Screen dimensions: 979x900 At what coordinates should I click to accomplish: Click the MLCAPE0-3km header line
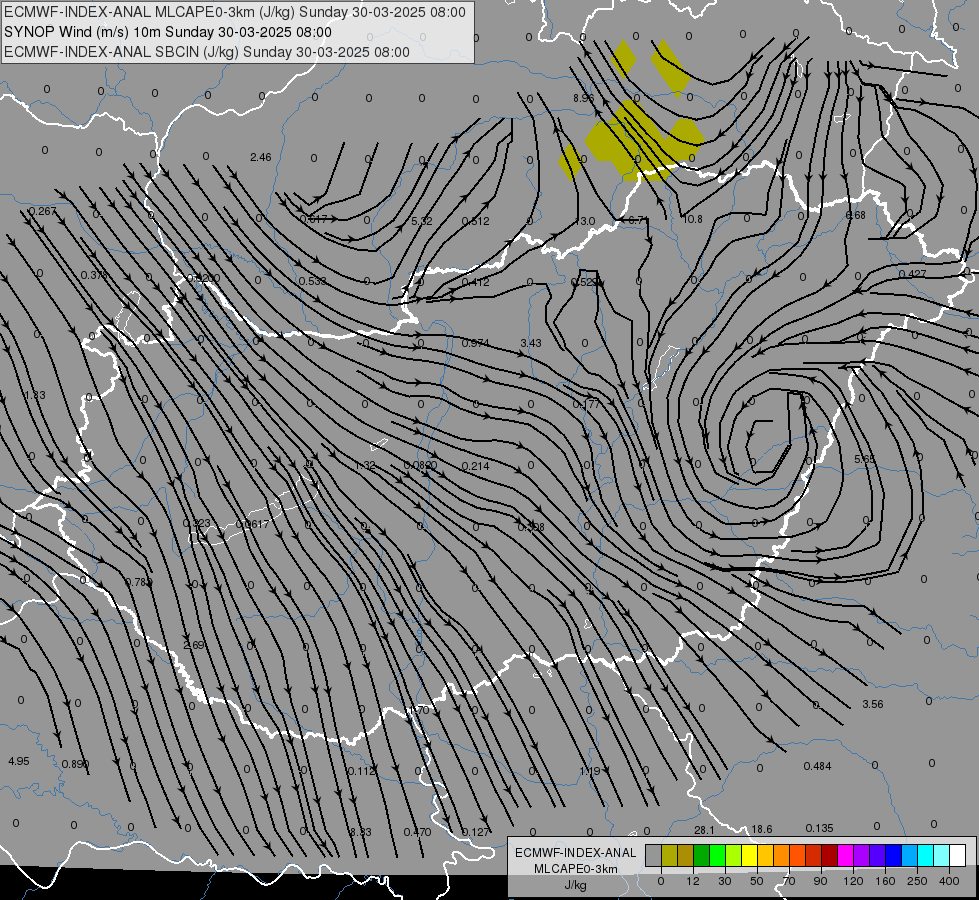click(x=235, y=12)
